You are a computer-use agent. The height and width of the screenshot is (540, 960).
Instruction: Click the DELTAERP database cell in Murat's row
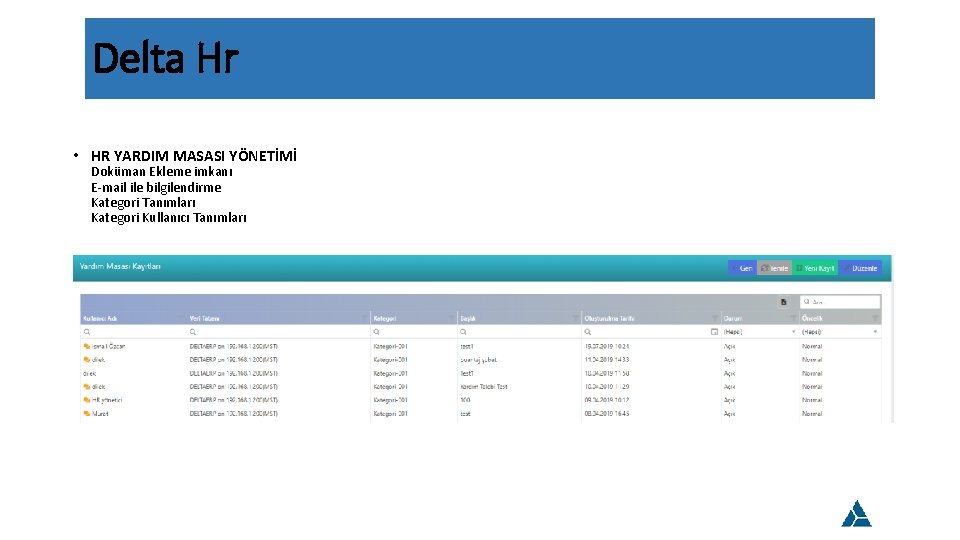tap(233, 414)
